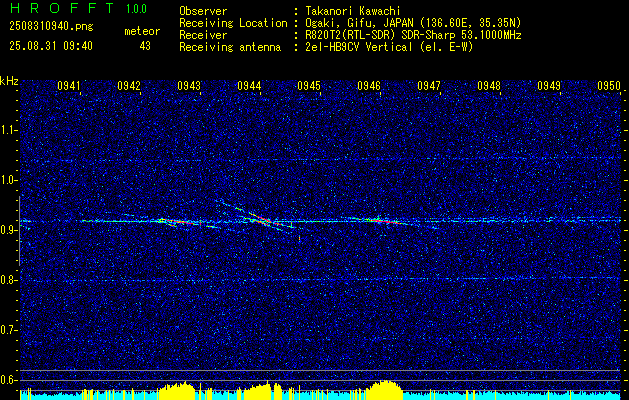Click the 'Observer' field label

click(203, 11)
